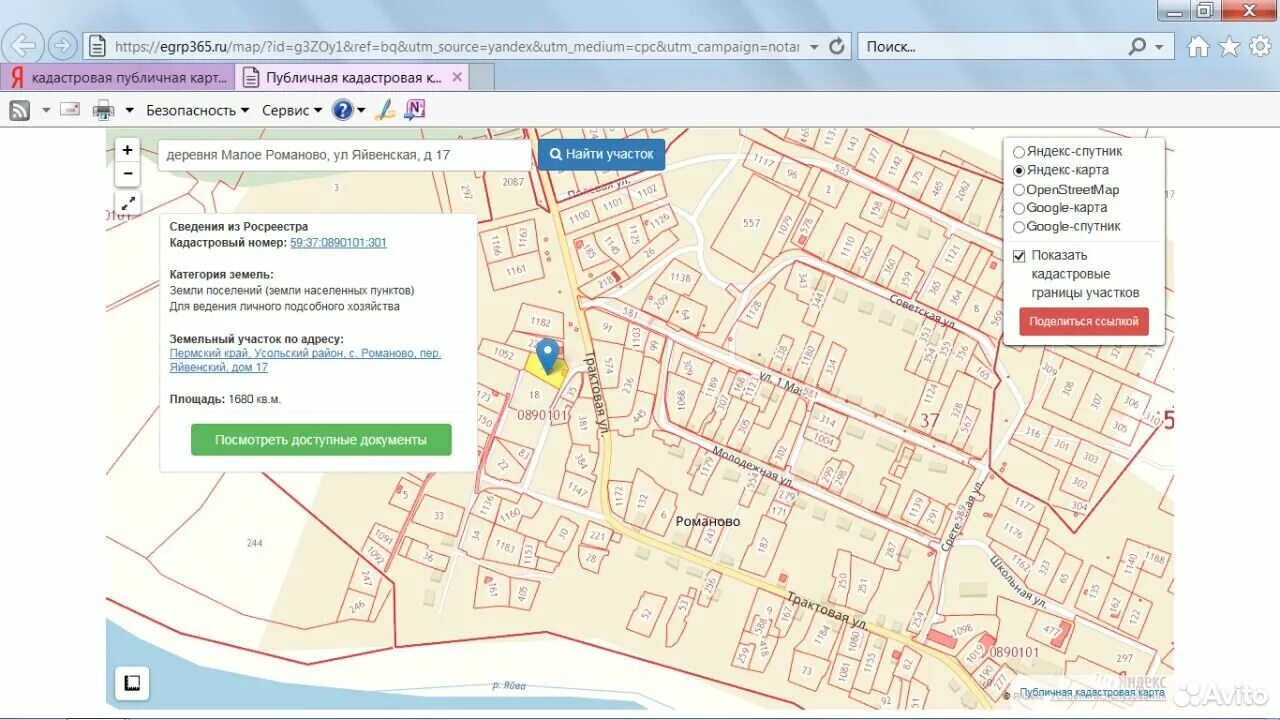Open cadastral number link 59:37:0890101:301
The height and width of the screenshot is (720, 1280).
coord(338,243)
